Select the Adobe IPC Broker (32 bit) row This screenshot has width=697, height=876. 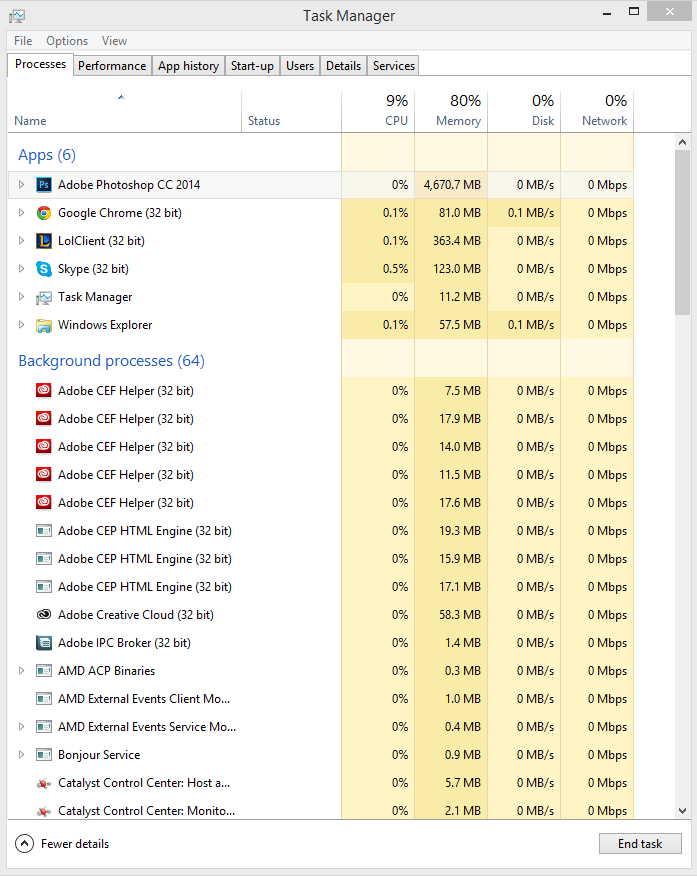click(321, 643)
